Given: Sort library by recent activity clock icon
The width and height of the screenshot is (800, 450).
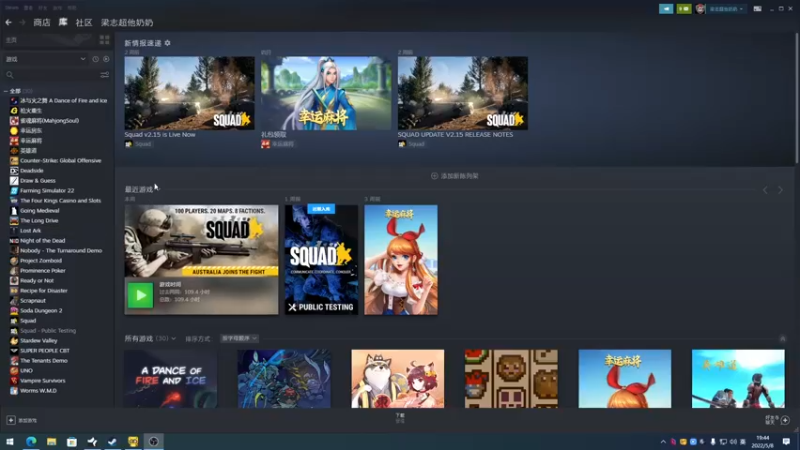Looking at the screenshot, I should point(95,59).
